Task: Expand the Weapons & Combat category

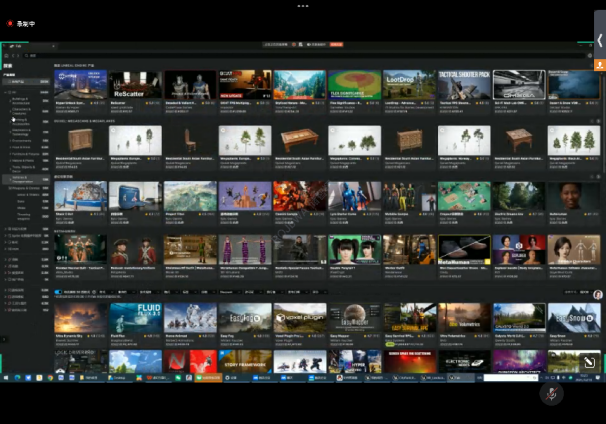Action: tap(9, 189)
